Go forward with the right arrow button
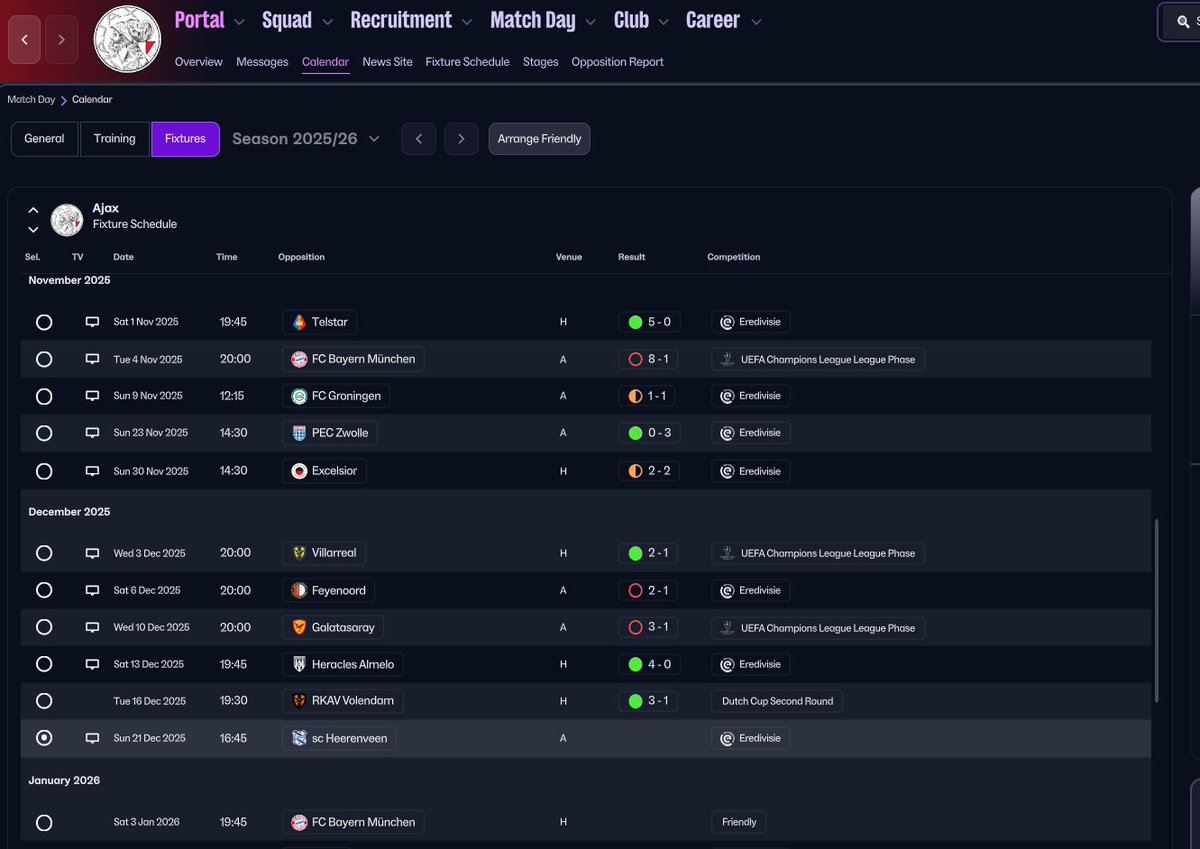 pos(61,40)
